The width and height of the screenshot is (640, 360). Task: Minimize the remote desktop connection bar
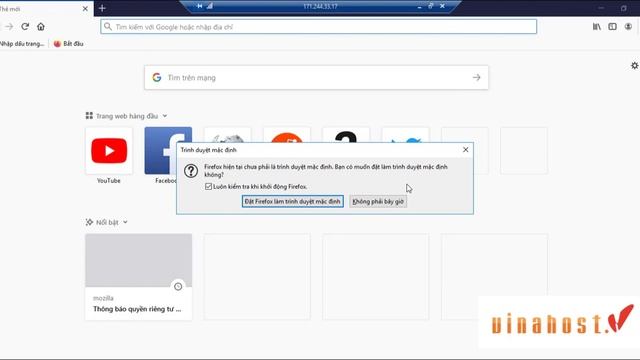pyautogui.click(x=419, y=7)
